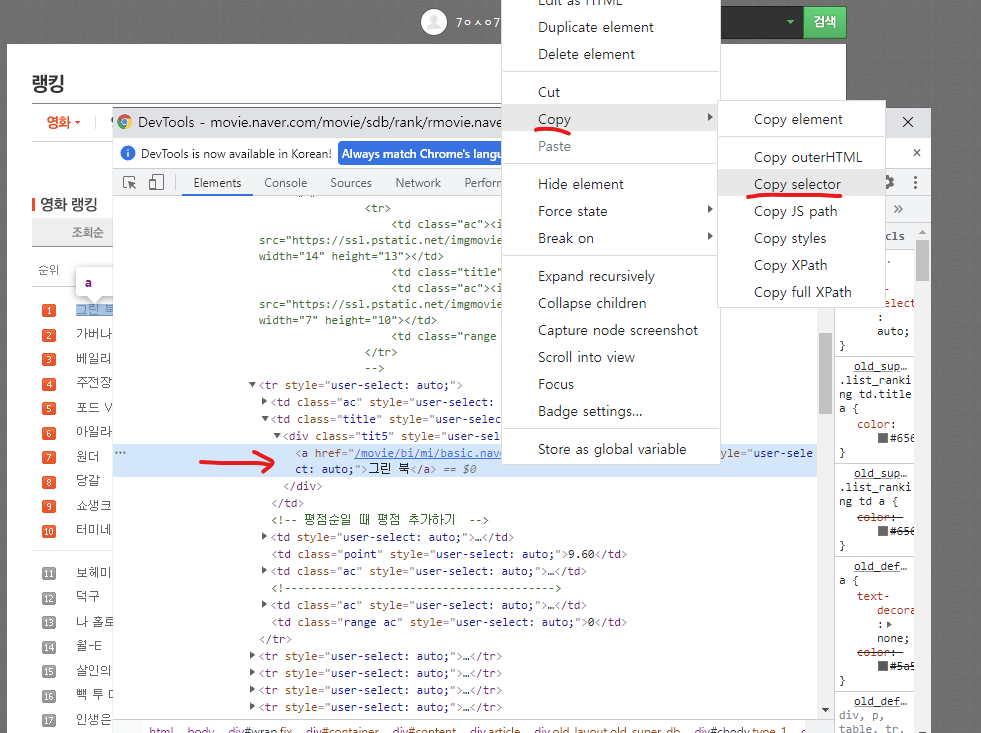Click Always match Chrome's language button
Viewport: 981px width, 733px height.
pyautogui.click(x=420, y=153)
